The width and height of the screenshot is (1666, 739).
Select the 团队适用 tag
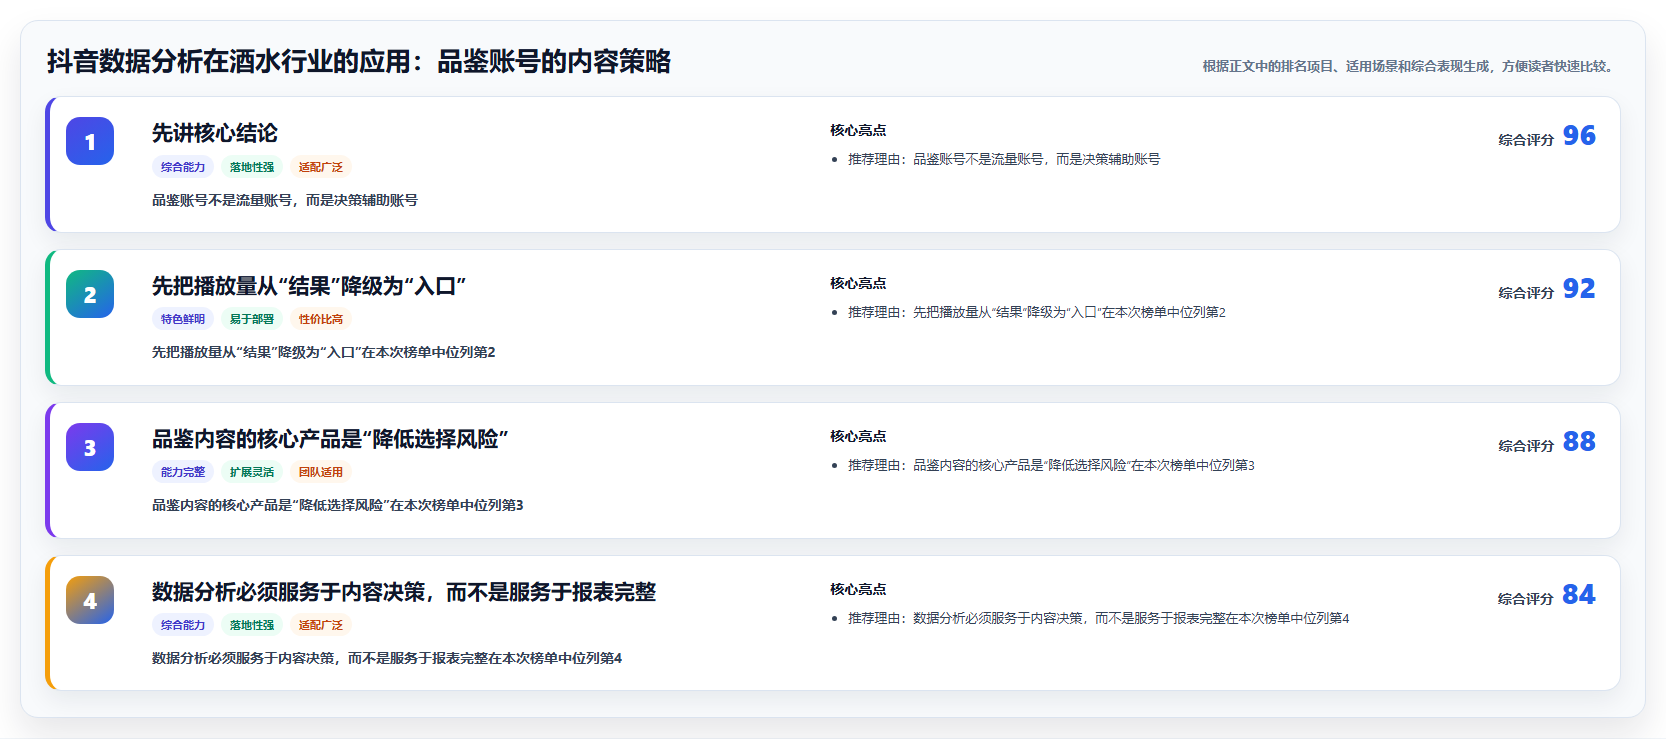321,472
